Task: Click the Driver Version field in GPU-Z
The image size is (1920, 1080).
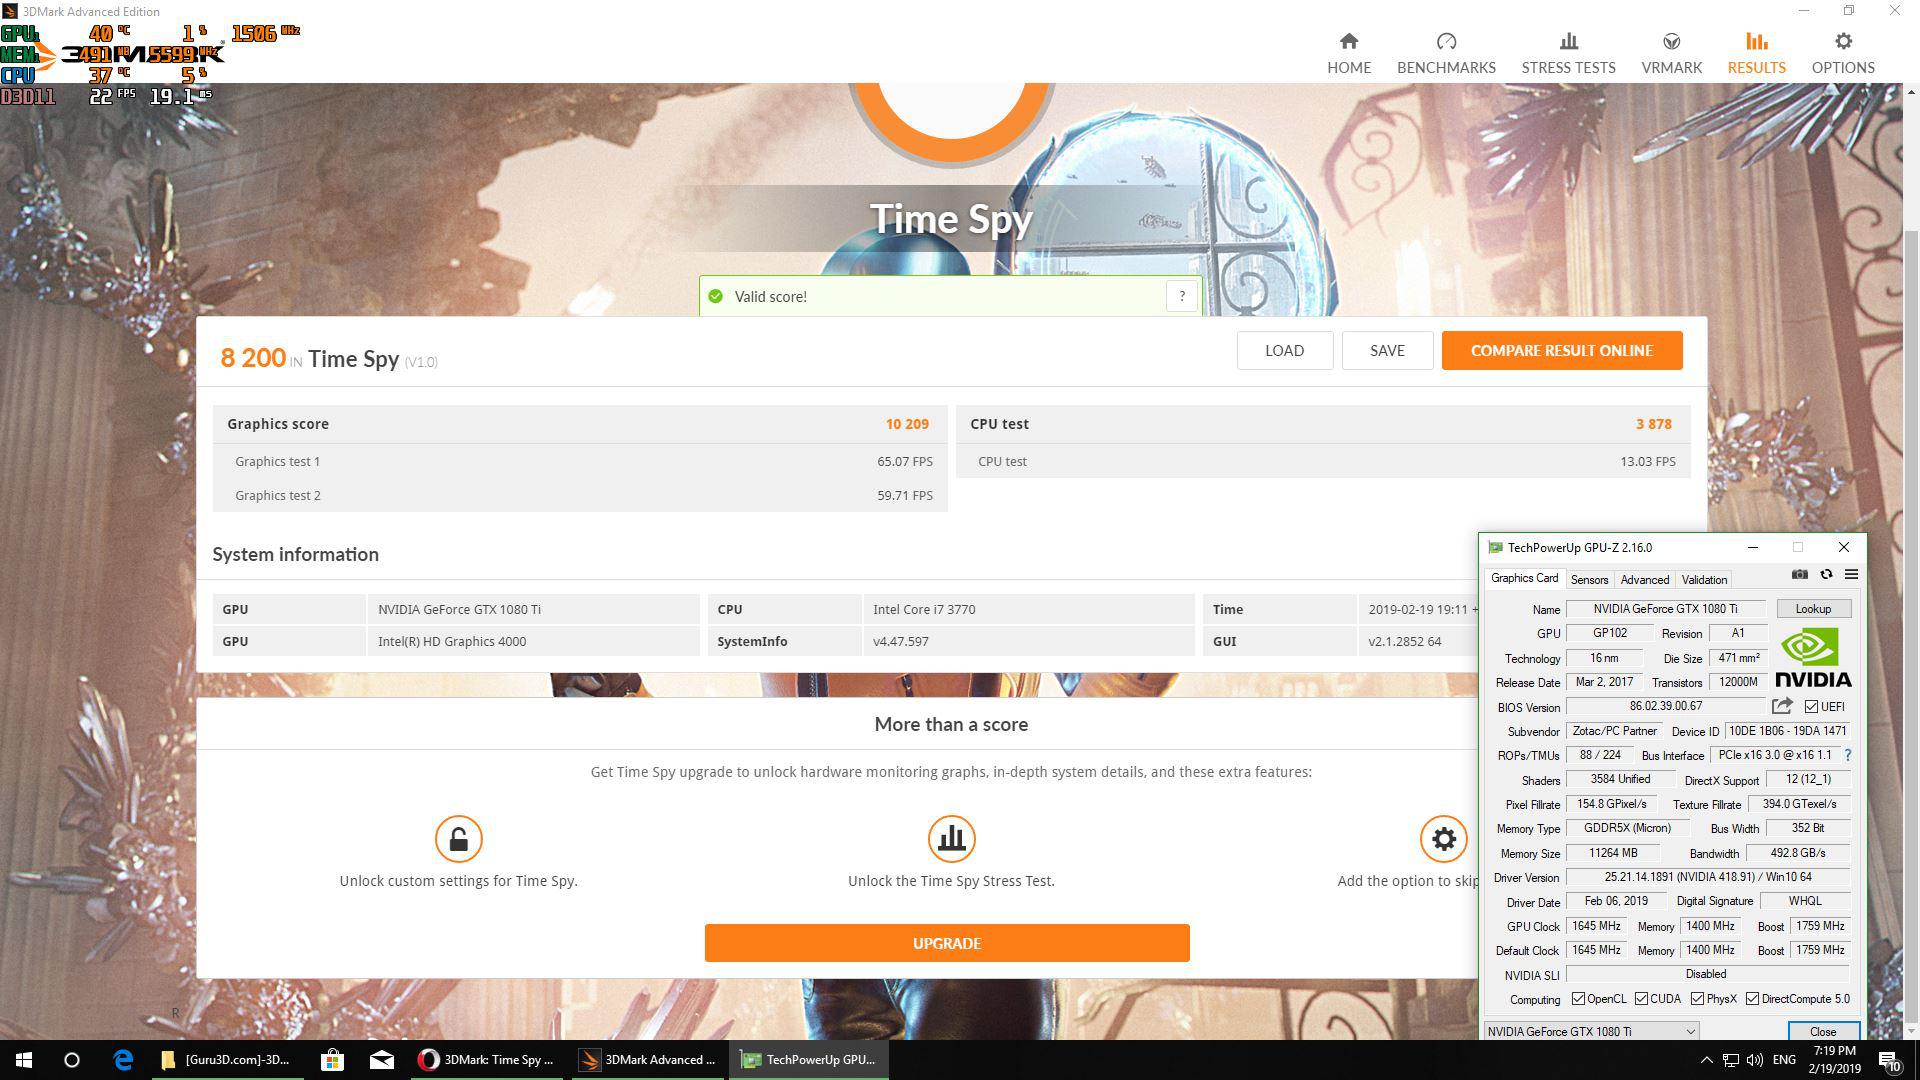Action: point(1708,877)
